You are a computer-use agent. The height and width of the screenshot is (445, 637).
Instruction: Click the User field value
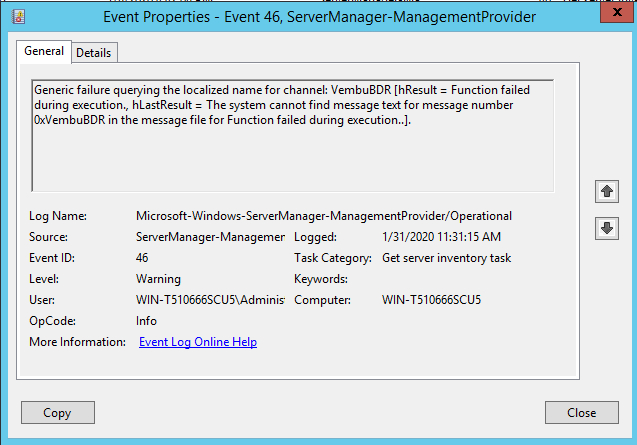[x=210, y=300]
